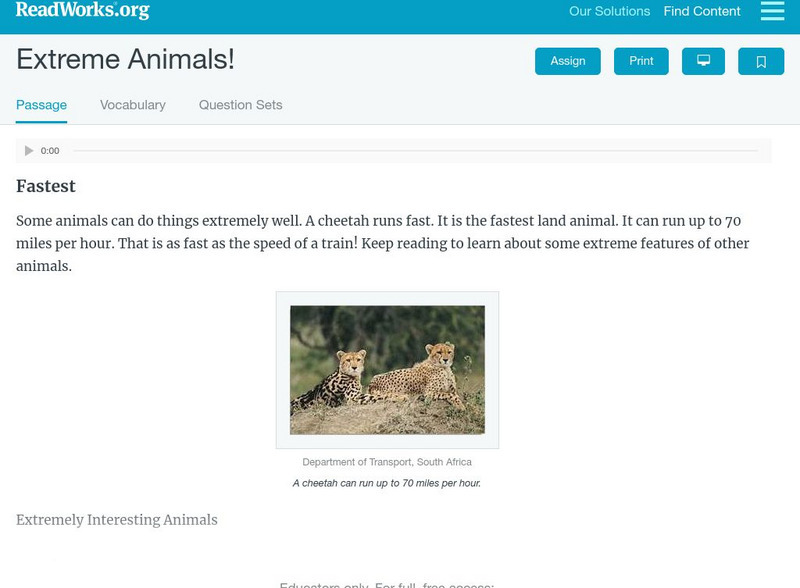Click the Fastest heading
This screenshot has height=588, width=800.
pyautogui.click(x=46, y=186)
